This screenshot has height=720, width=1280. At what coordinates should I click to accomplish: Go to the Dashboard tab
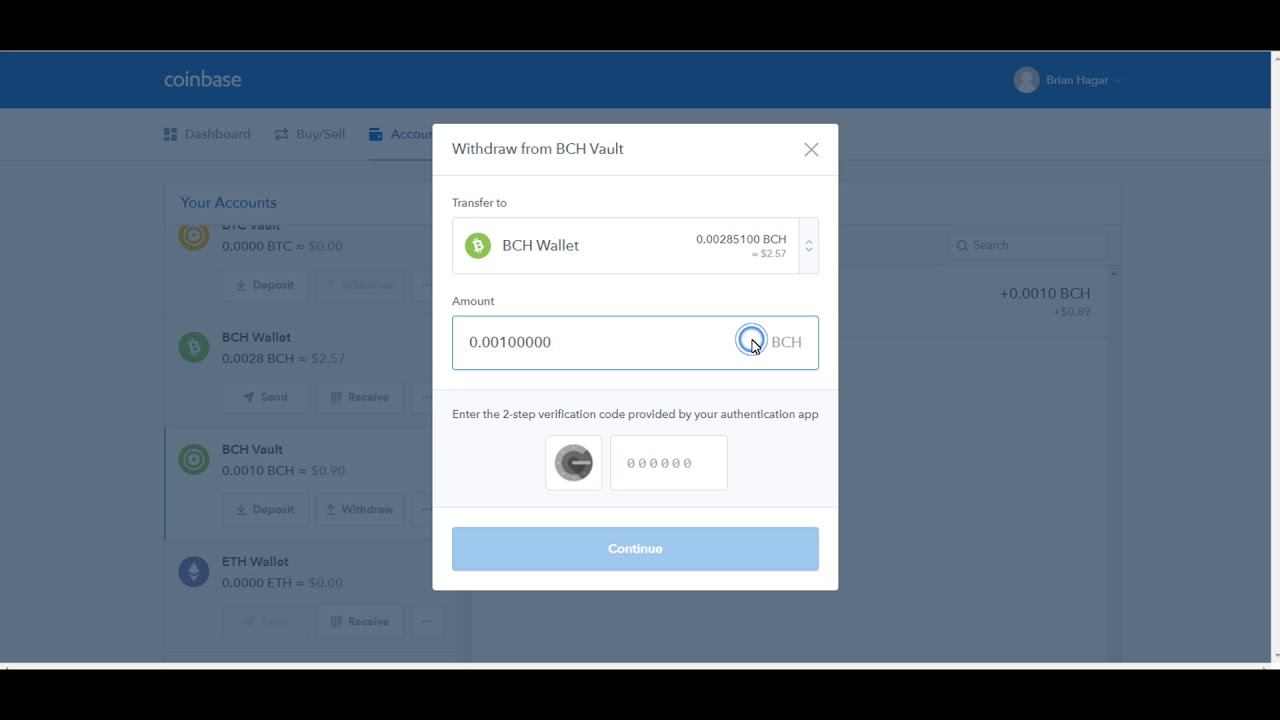pos(207,134)
